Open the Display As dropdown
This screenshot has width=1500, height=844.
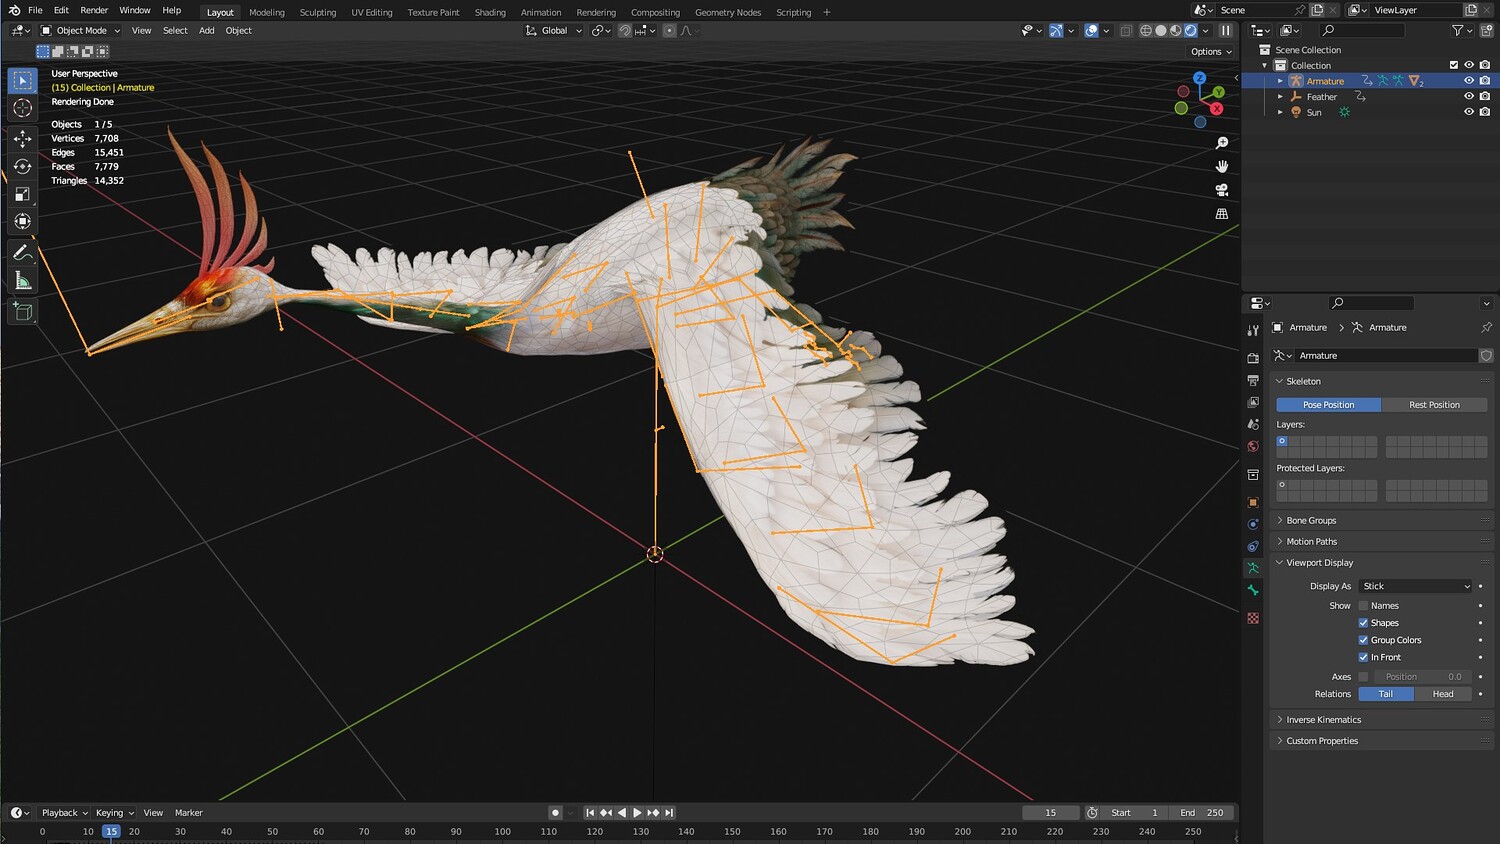(x=1416, y=586)
